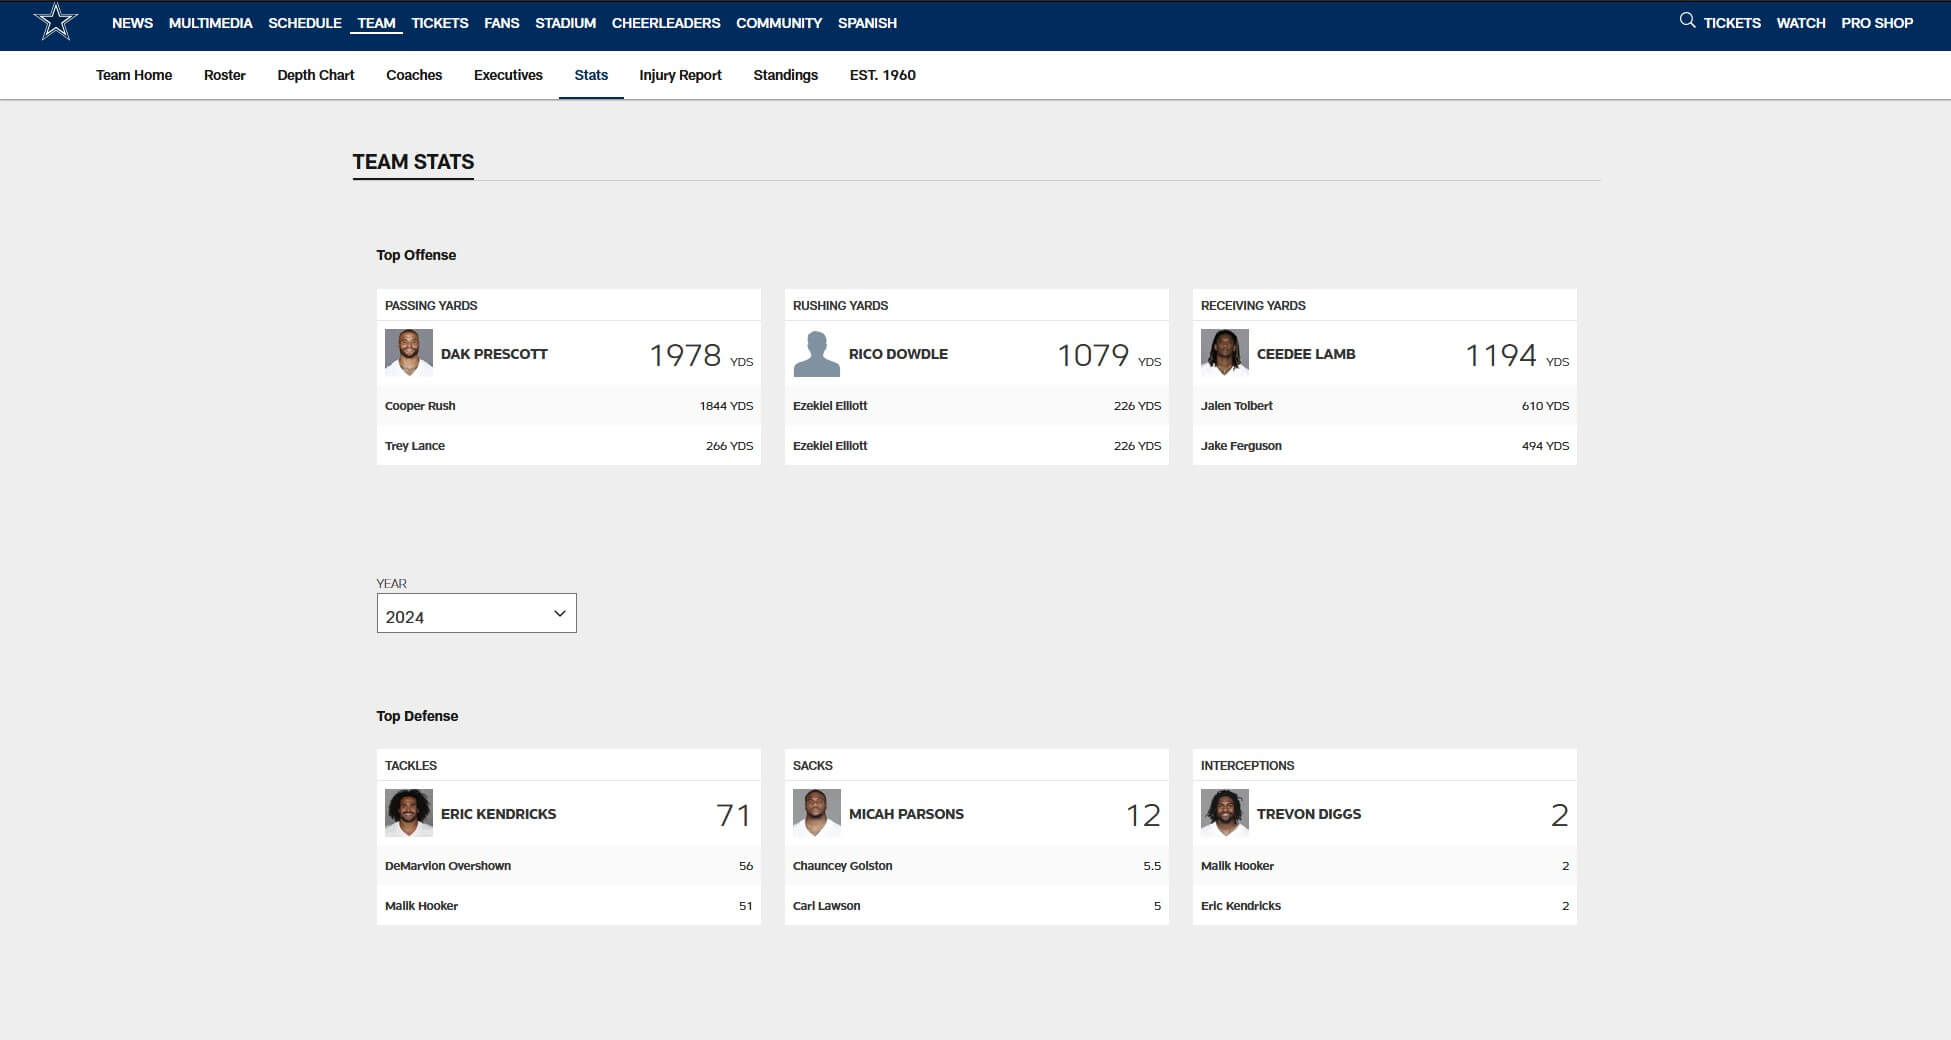This screenshot has height=1040, width=1951.
Task: Switch to SPANISH site
Action: point(867,23)
